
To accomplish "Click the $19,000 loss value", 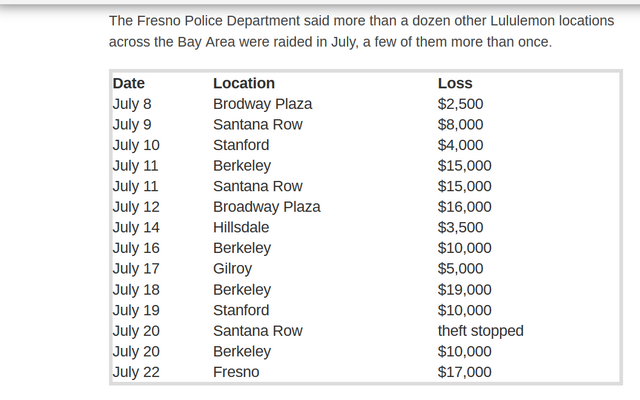I will click(464, 289).
